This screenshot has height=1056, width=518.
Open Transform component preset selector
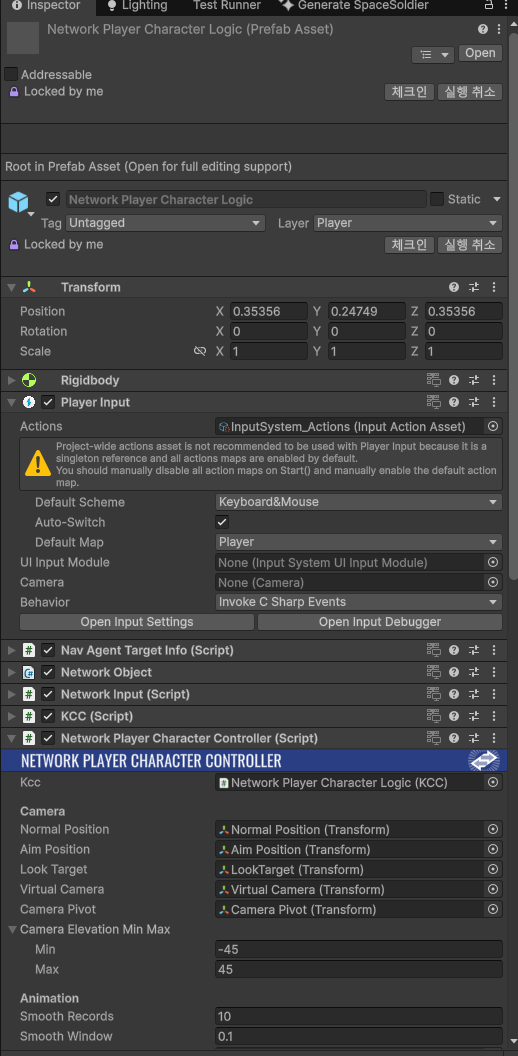[x=474, y=288]
